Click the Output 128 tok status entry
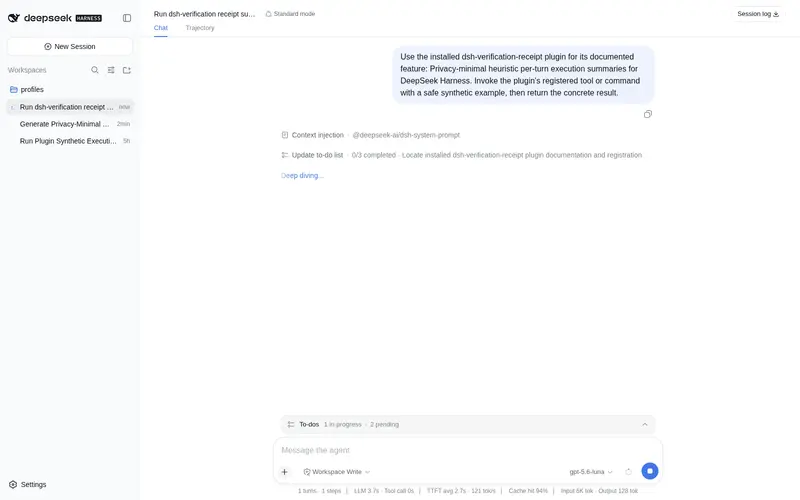This screenshot has height=500, width=800. [x=618, y=491]
